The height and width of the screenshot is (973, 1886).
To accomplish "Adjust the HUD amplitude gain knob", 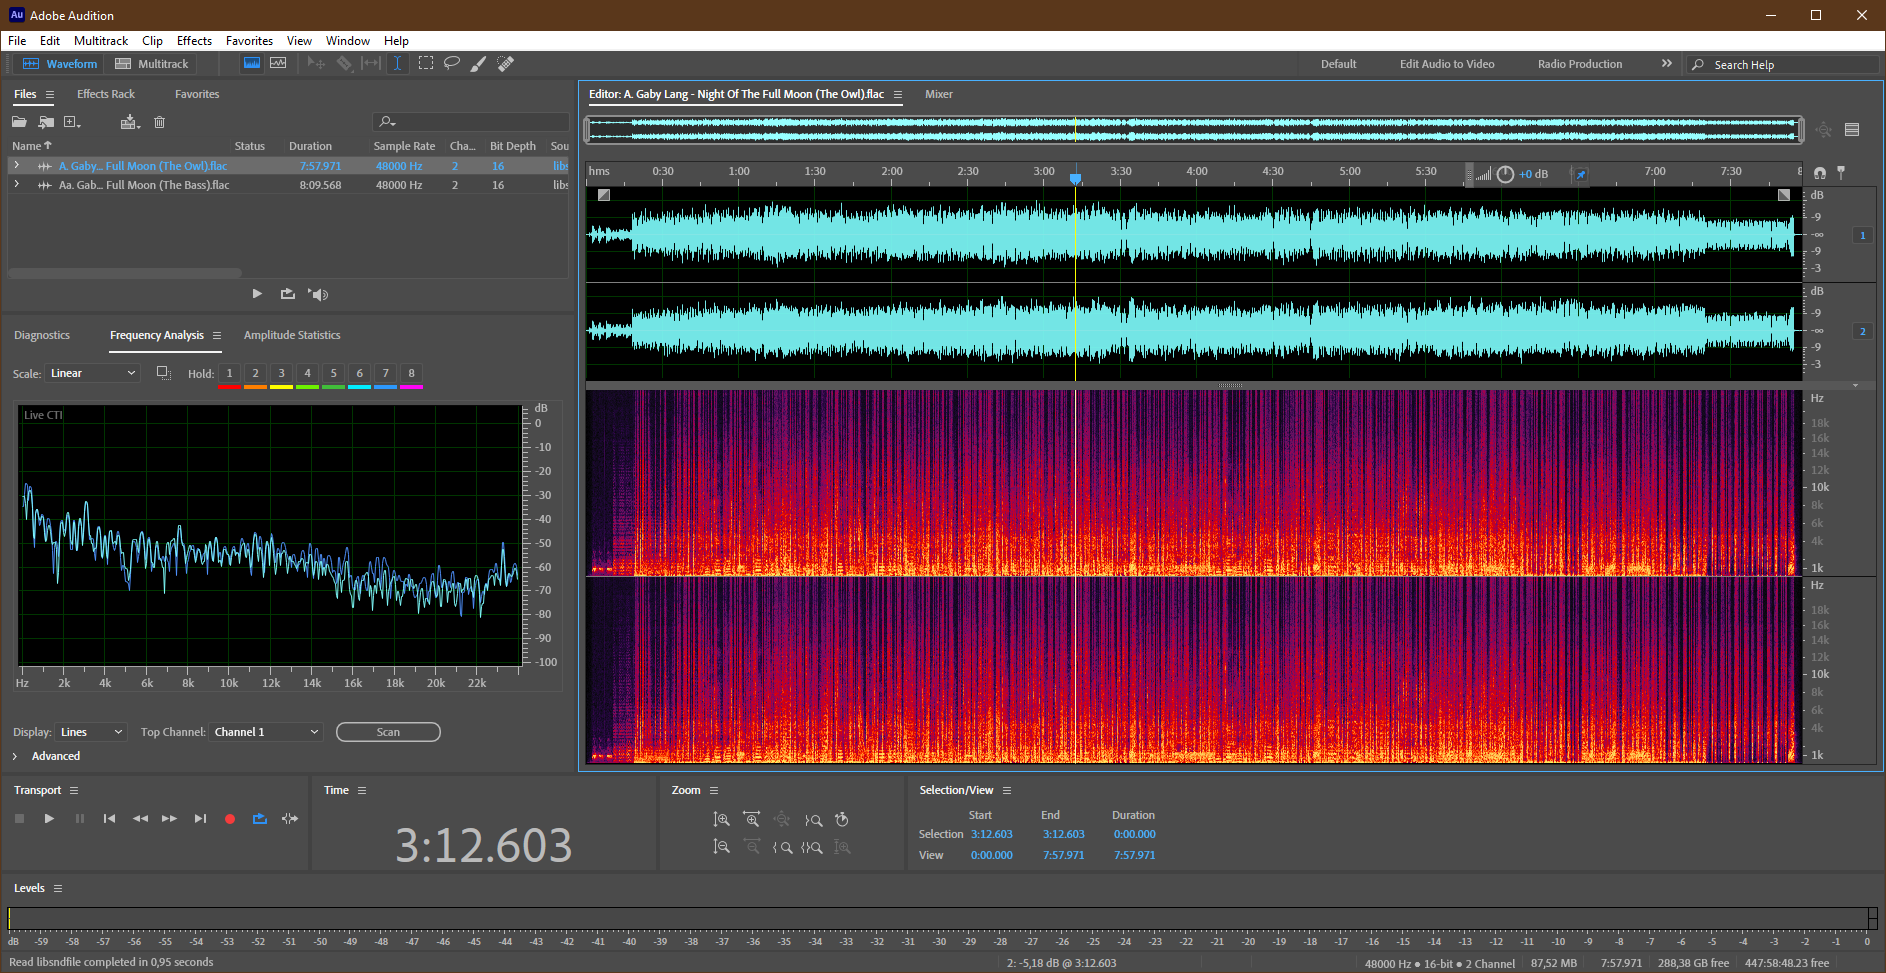I will 1505,174.
